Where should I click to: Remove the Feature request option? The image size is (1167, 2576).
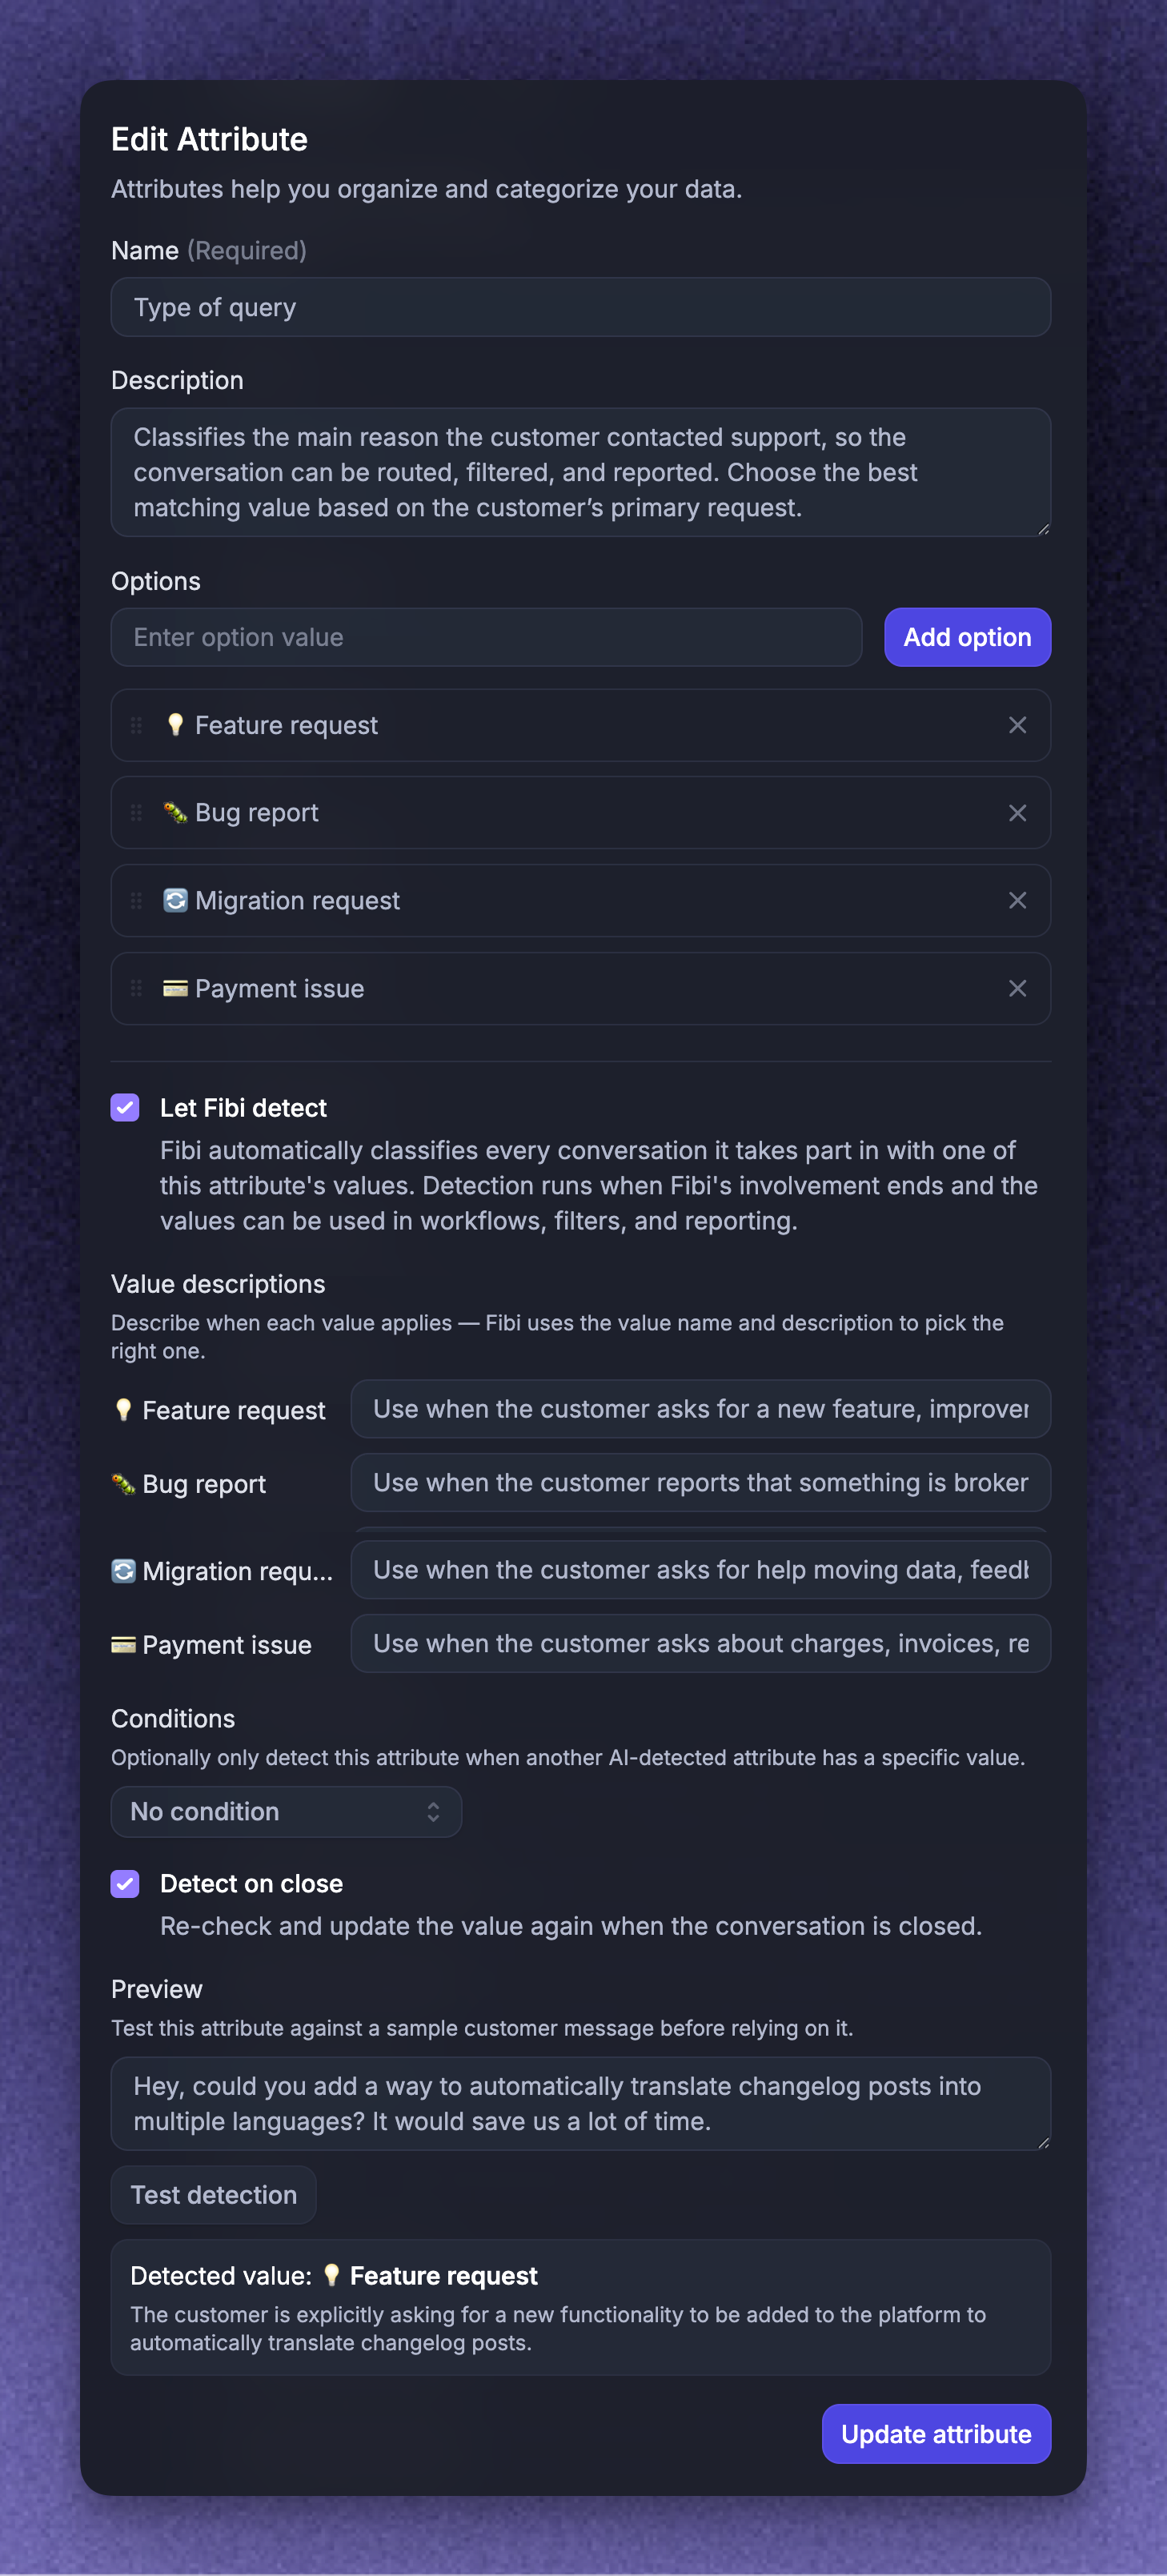(x=1017, y=725)
